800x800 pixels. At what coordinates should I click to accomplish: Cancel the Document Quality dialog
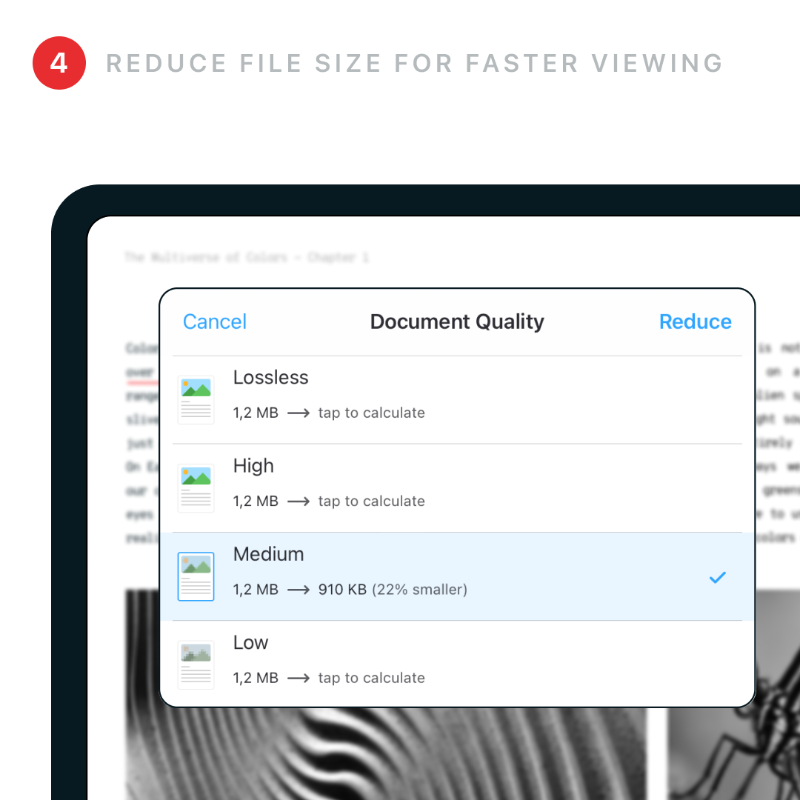pyautogui.click(x=214, y=322)
